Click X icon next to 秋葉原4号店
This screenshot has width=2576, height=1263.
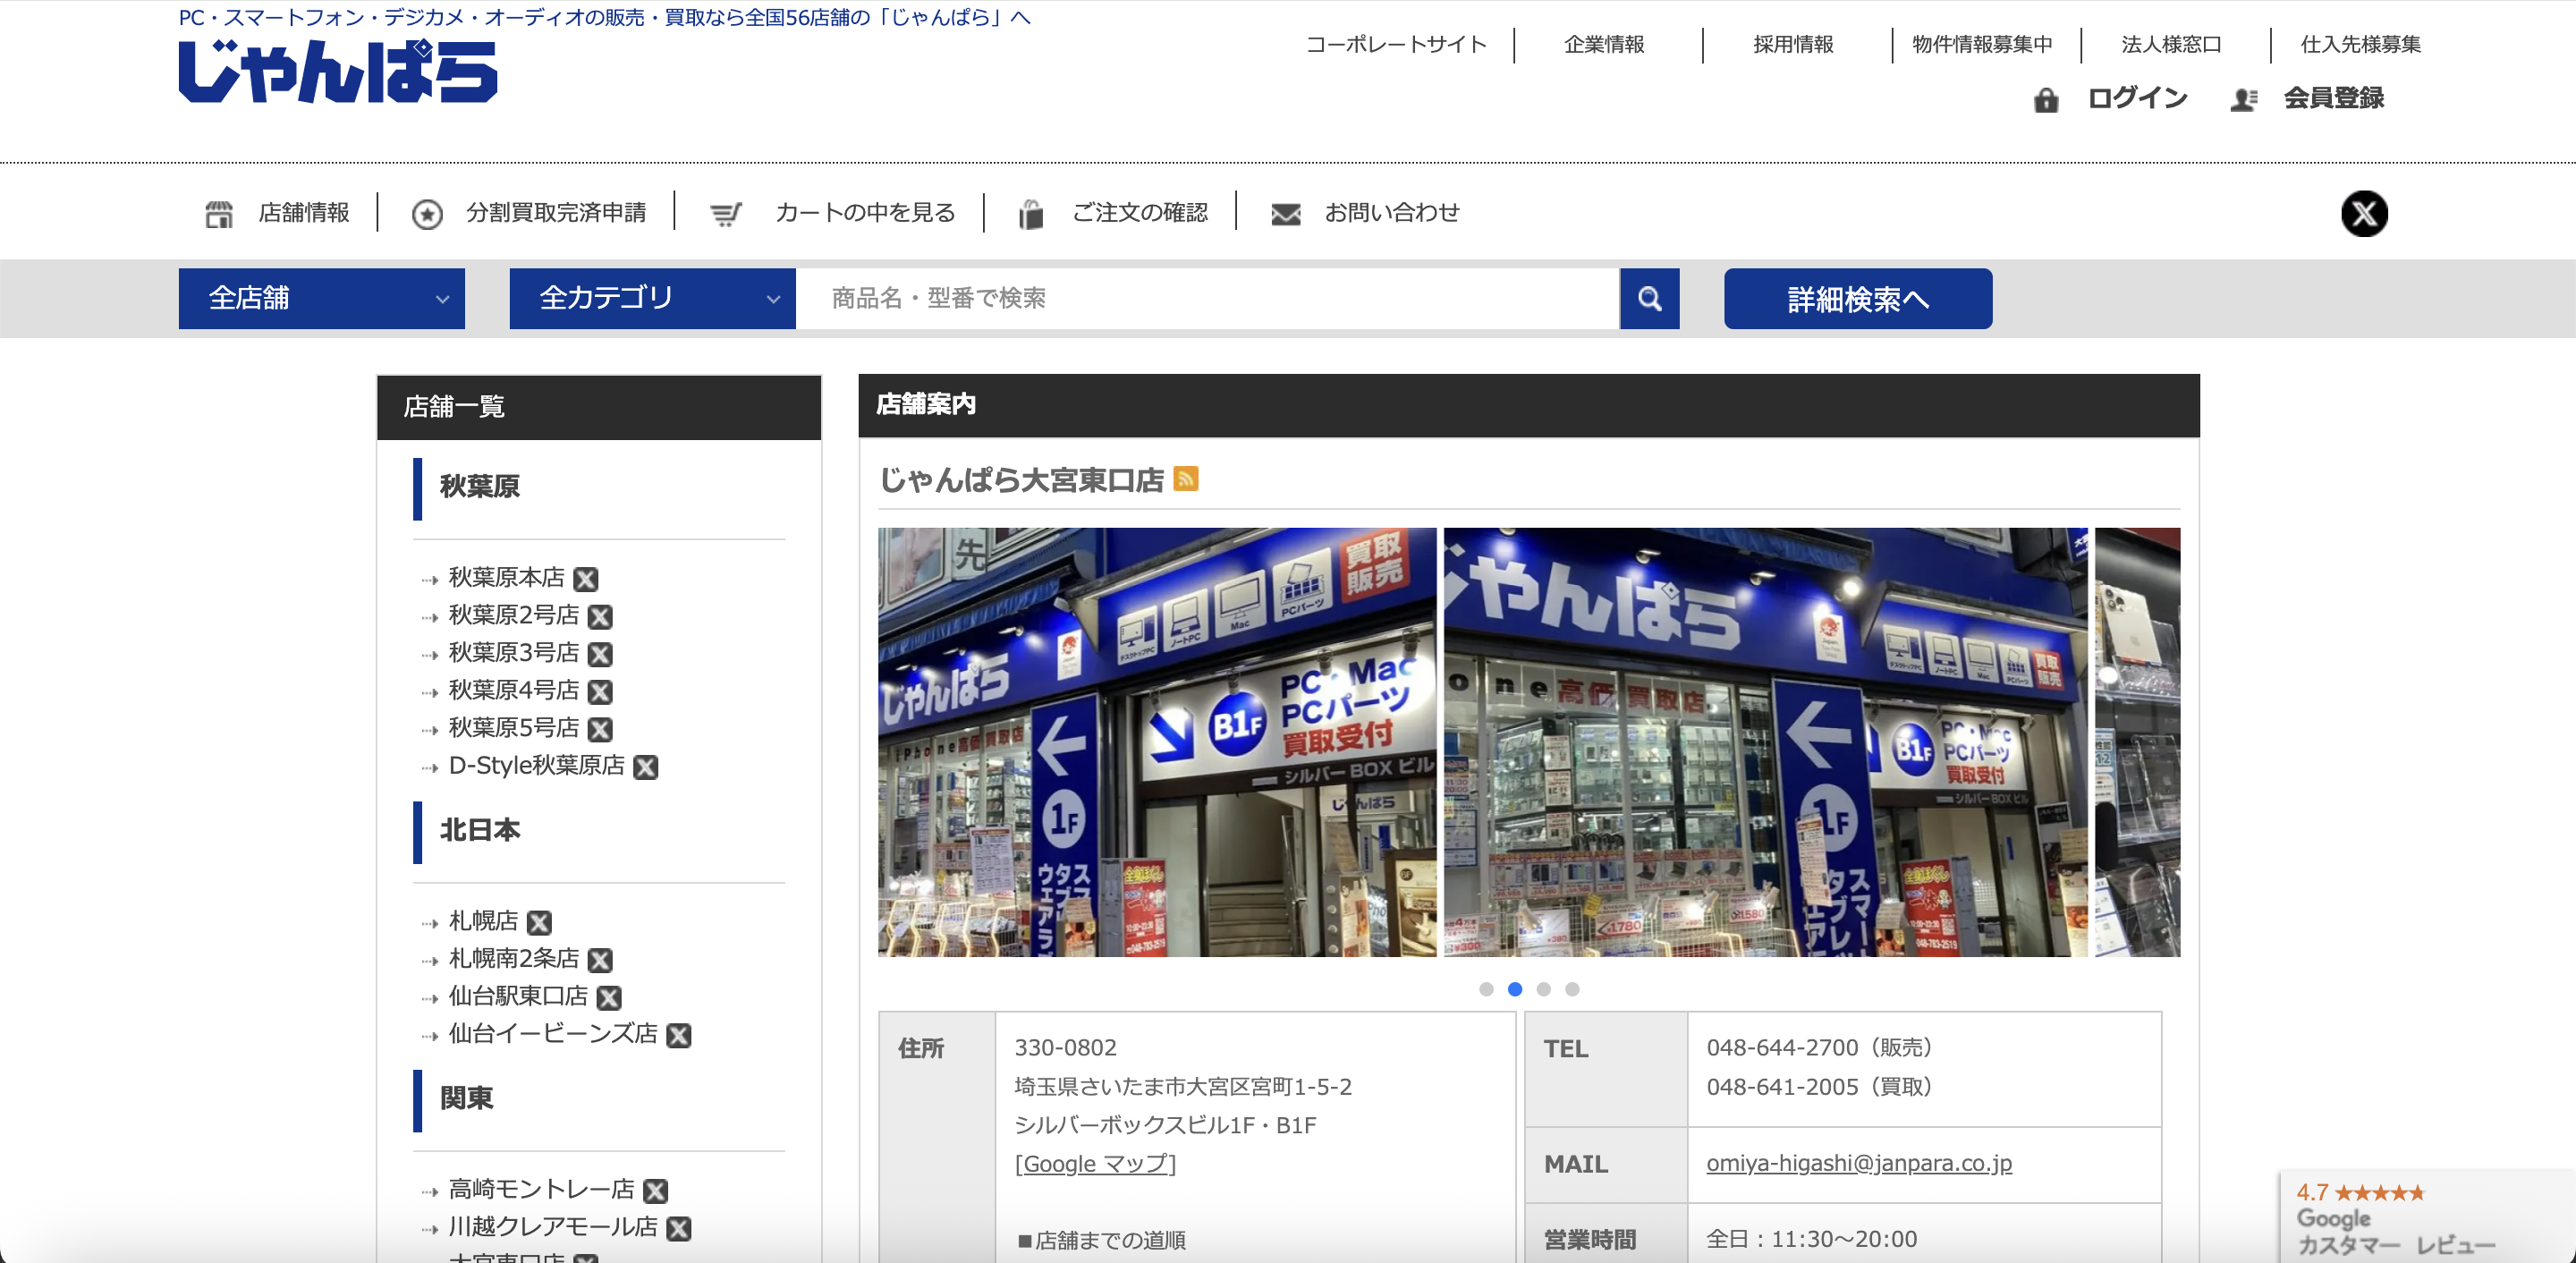(x=600, y=692)
